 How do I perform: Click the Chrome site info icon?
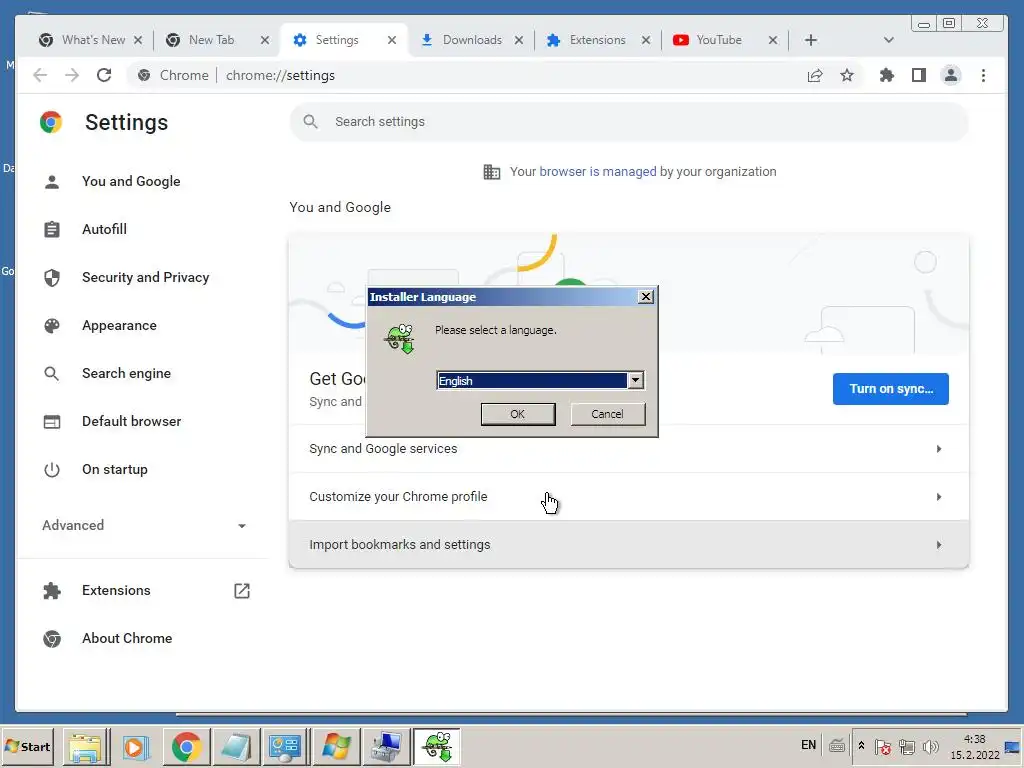[x=144, y=75]
